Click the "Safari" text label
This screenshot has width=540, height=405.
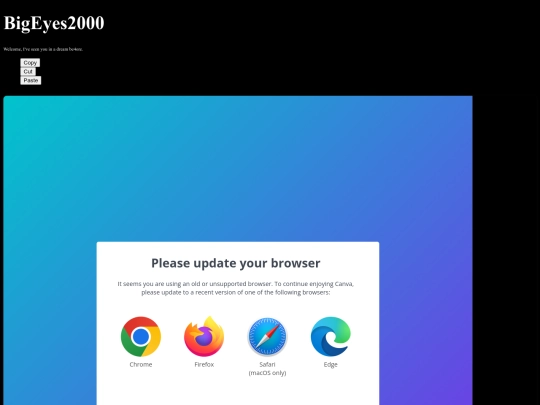(x=267, y=364)
